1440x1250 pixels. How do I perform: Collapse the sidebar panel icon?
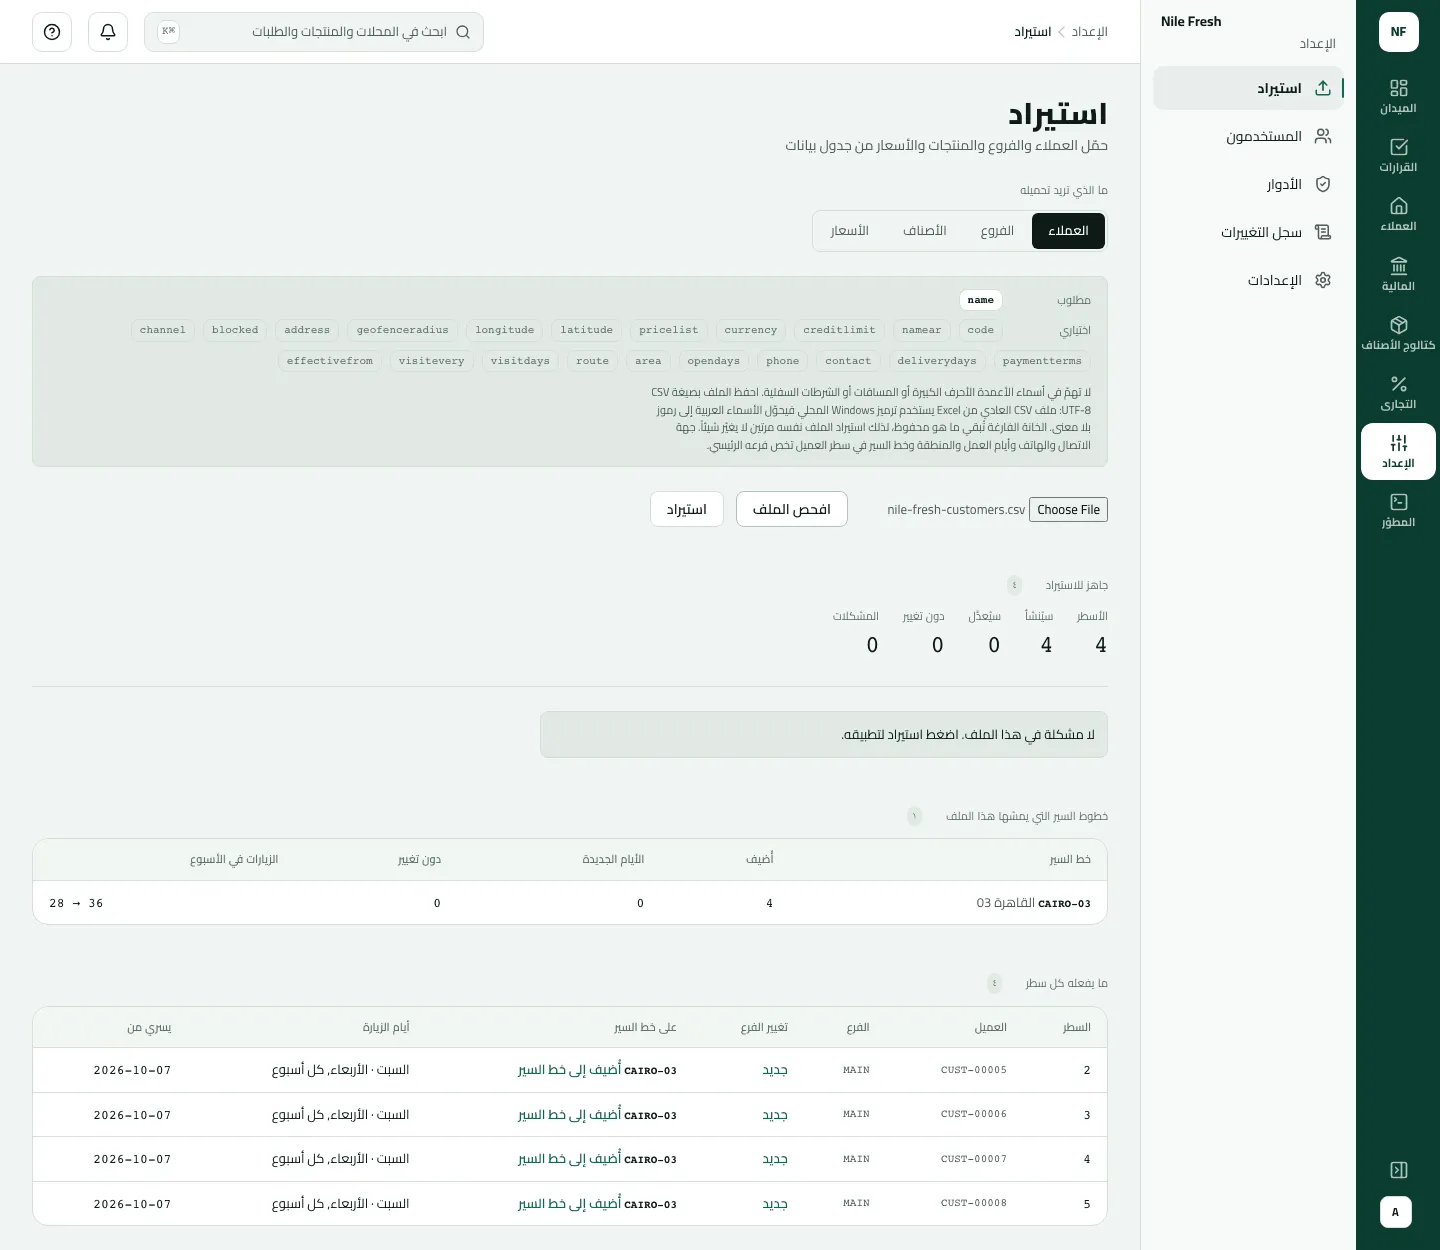[1398, 1170]
